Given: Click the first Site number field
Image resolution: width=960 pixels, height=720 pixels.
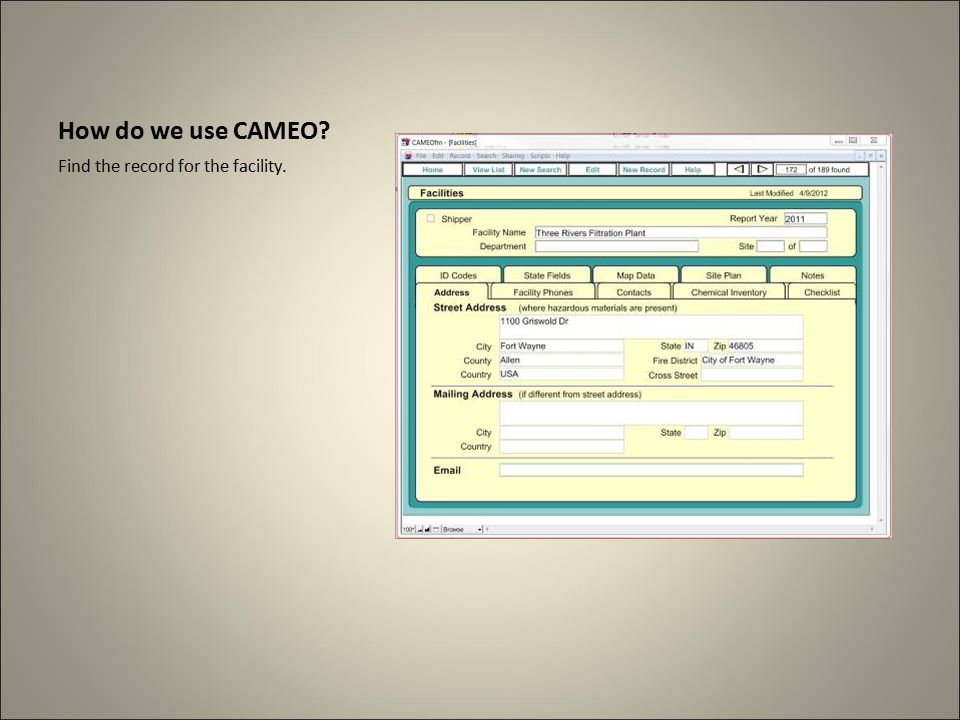Looking at the screenshot, I should (770, 246).
